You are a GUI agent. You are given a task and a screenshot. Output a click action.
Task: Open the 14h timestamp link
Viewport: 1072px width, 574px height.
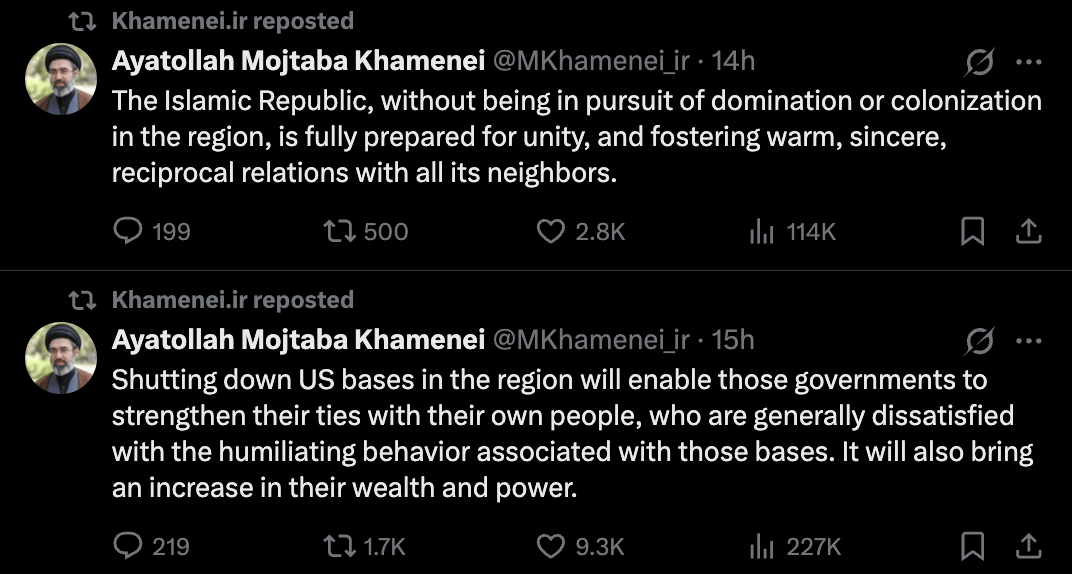(x=733, y=61)
